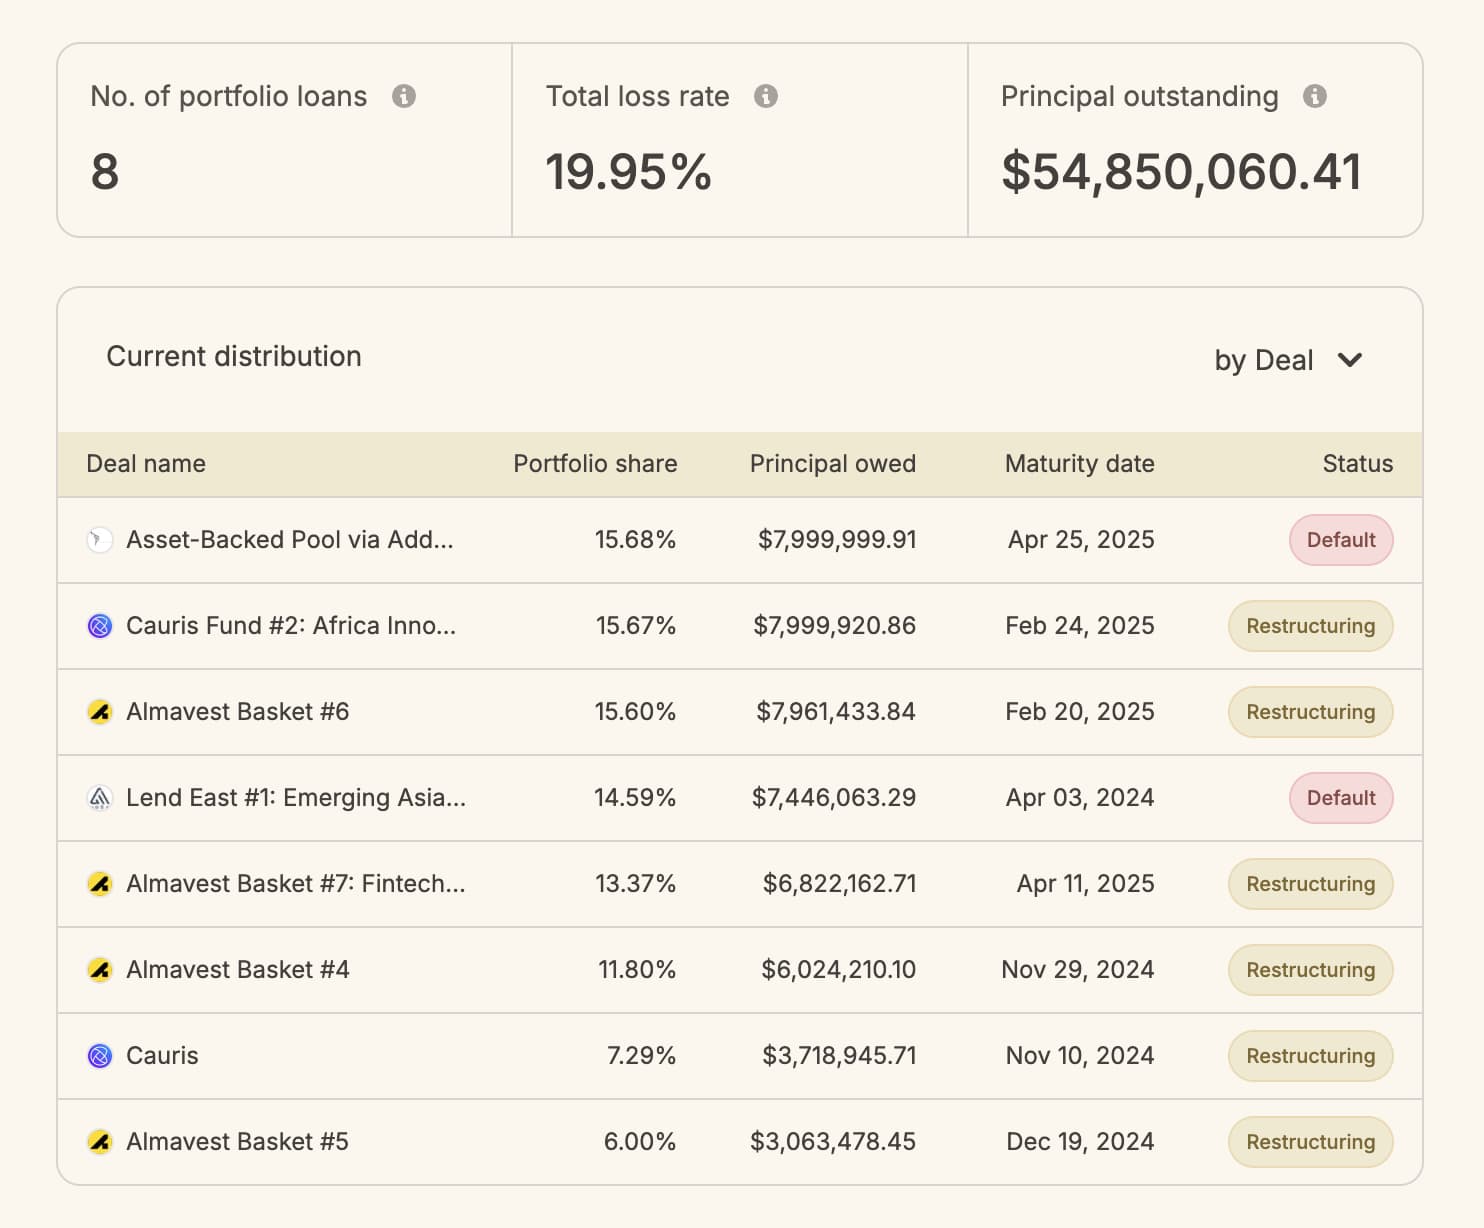This screenshot has height=1228, width=1484.
Task: Click Default status badge for Asset-Backed Pool
Action: point(1340,540)
